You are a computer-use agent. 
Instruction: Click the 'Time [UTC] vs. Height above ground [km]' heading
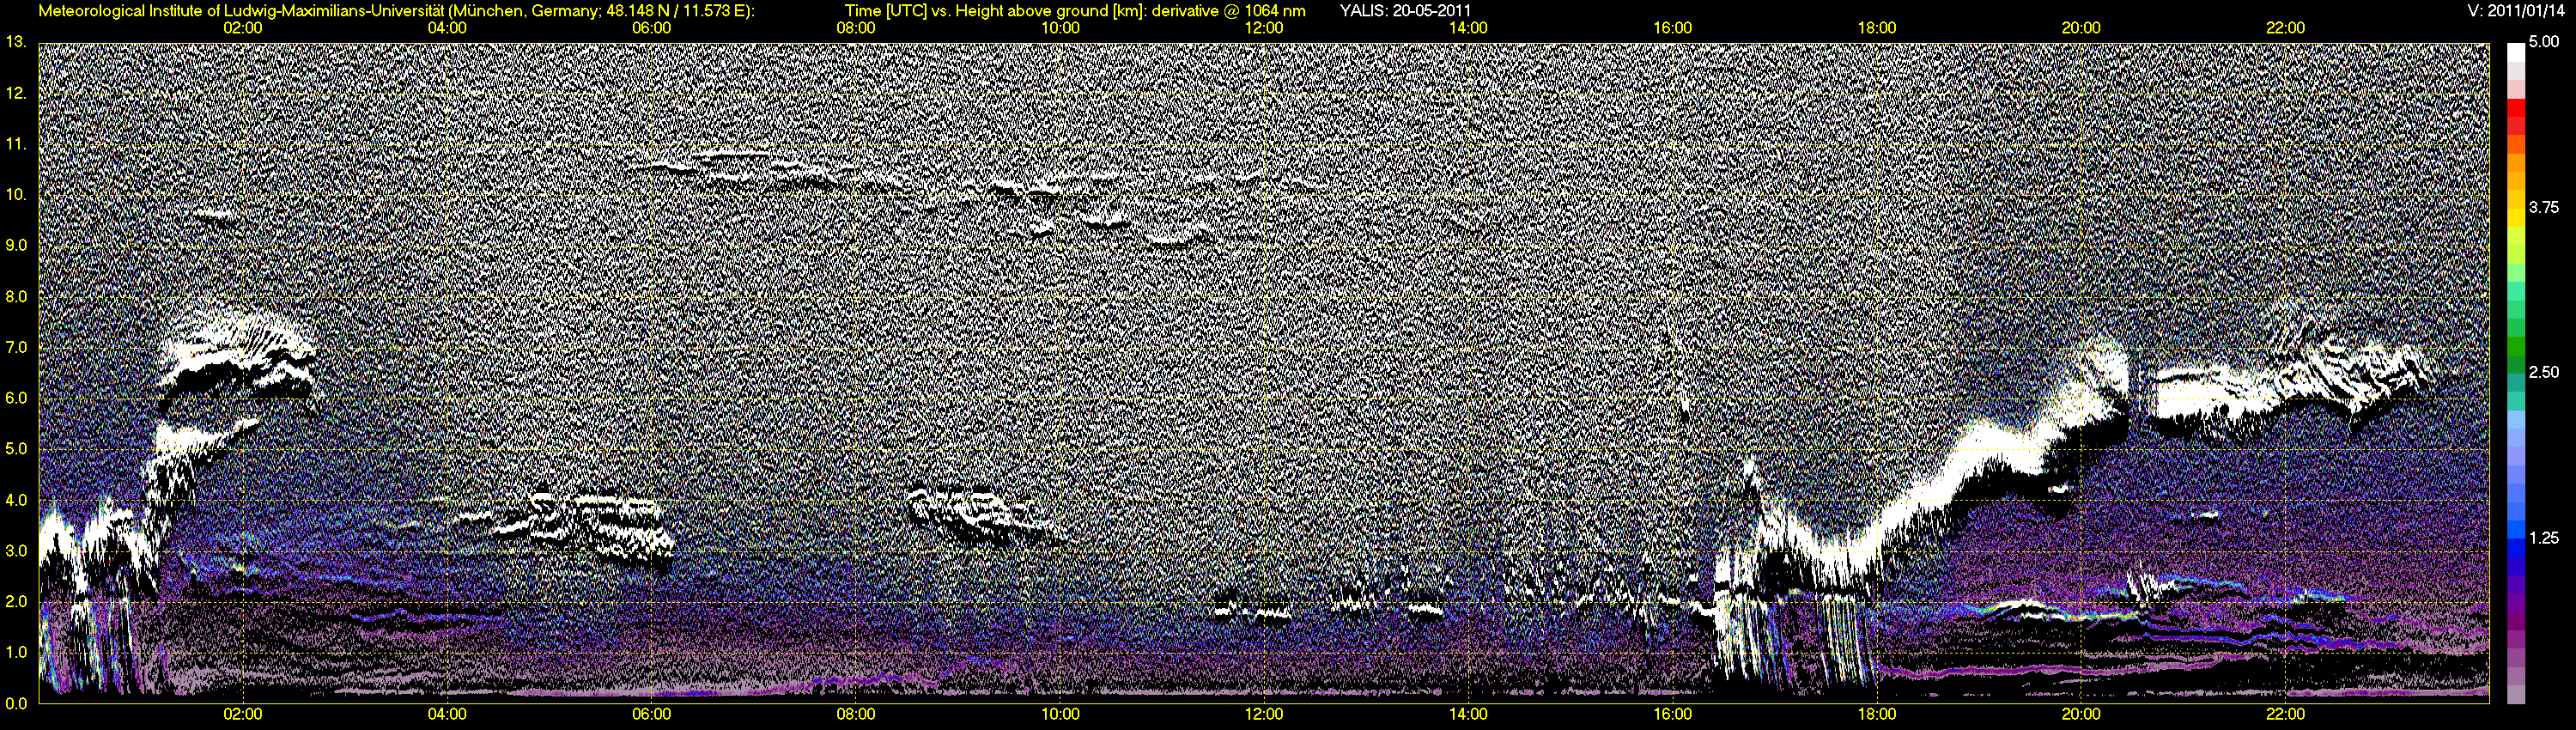click(1075, 11)
